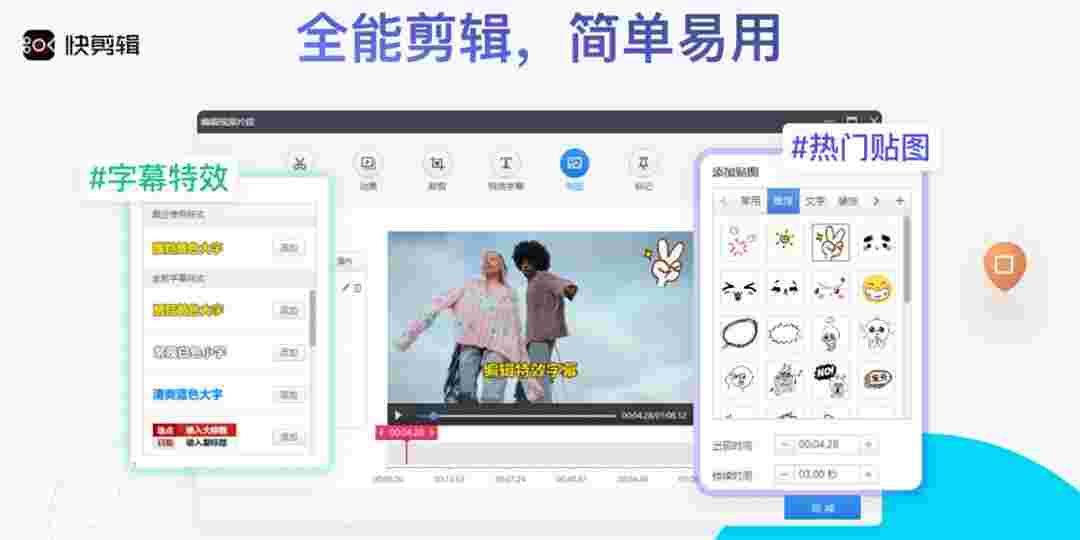
Task: Click the subtitle style list scrollbar
Action: (313, 318)
